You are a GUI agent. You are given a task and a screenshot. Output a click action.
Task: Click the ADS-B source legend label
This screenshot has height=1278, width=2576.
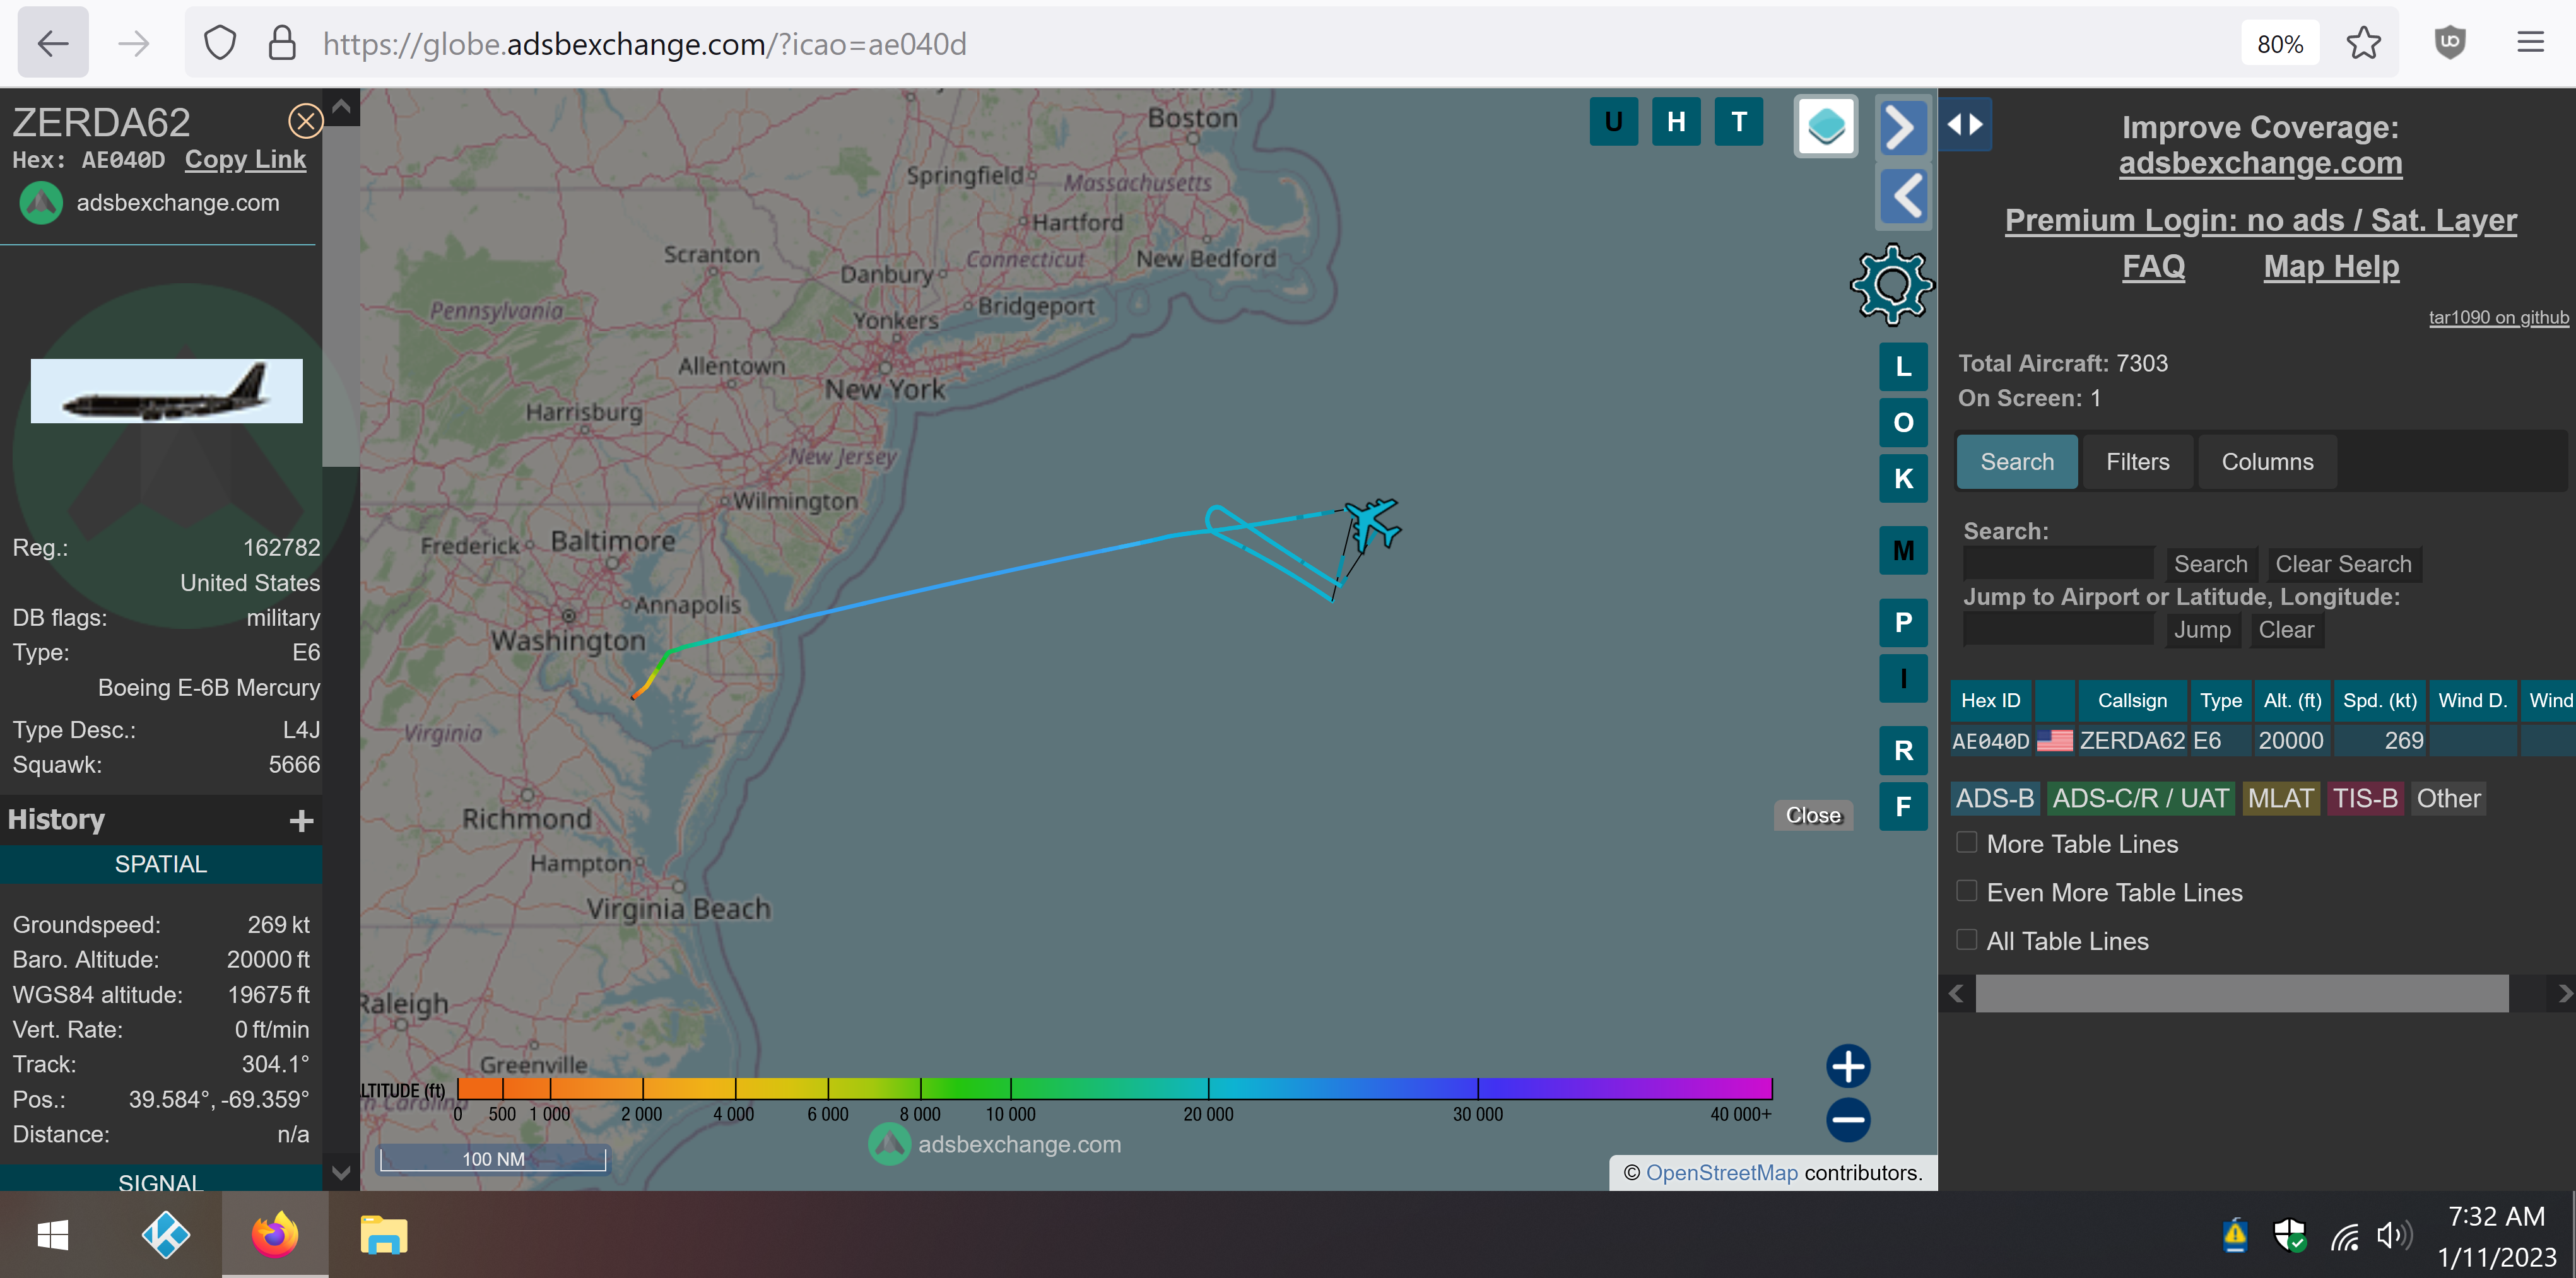click(1994, 798)
